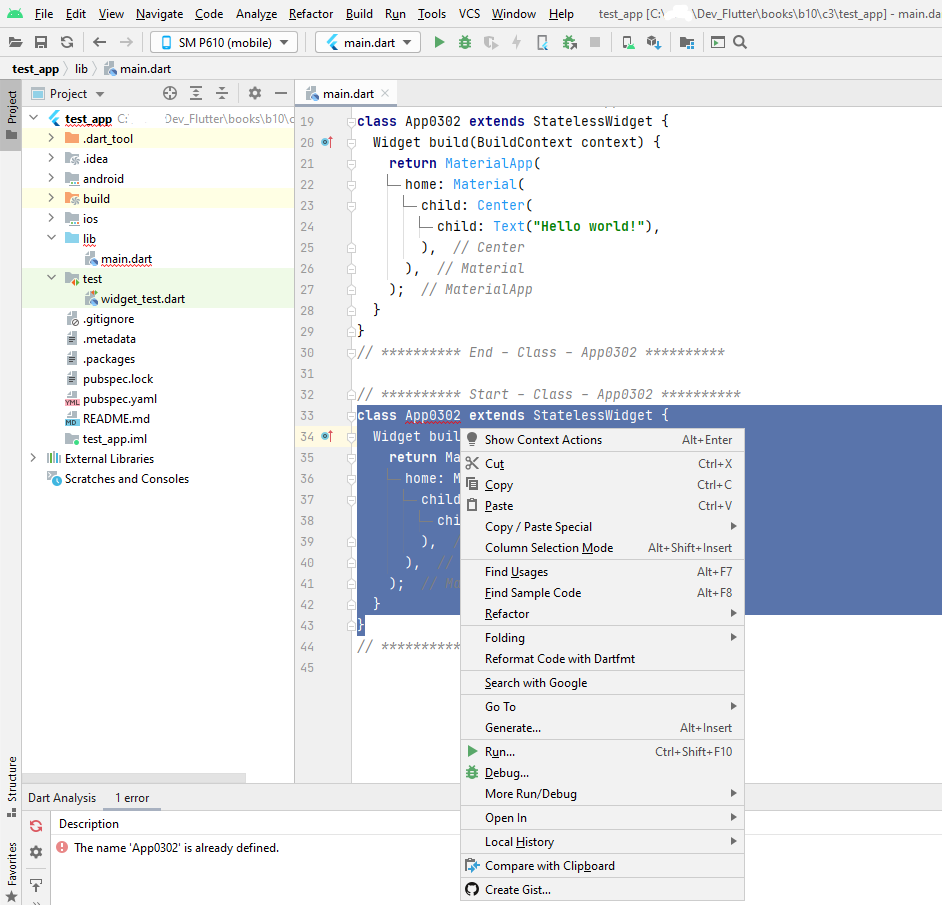Select README.md in project tree
This screenshot has width=942, height=905.
[116, 418]
